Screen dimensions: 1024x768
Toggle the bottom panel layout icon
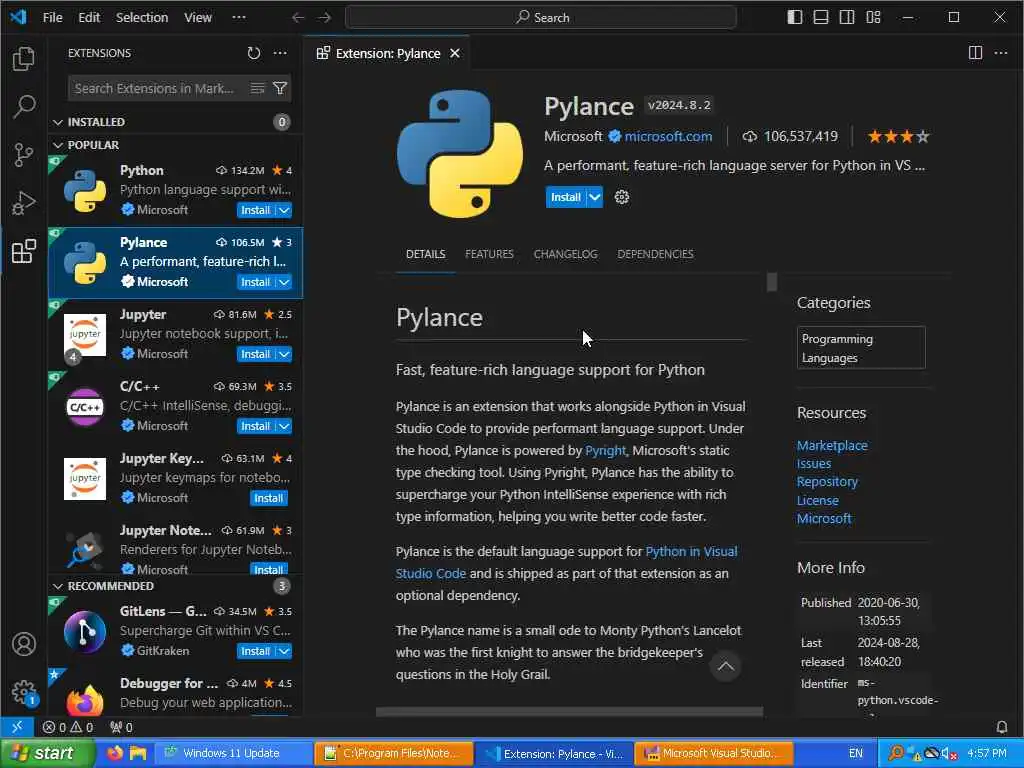[820, 17]
